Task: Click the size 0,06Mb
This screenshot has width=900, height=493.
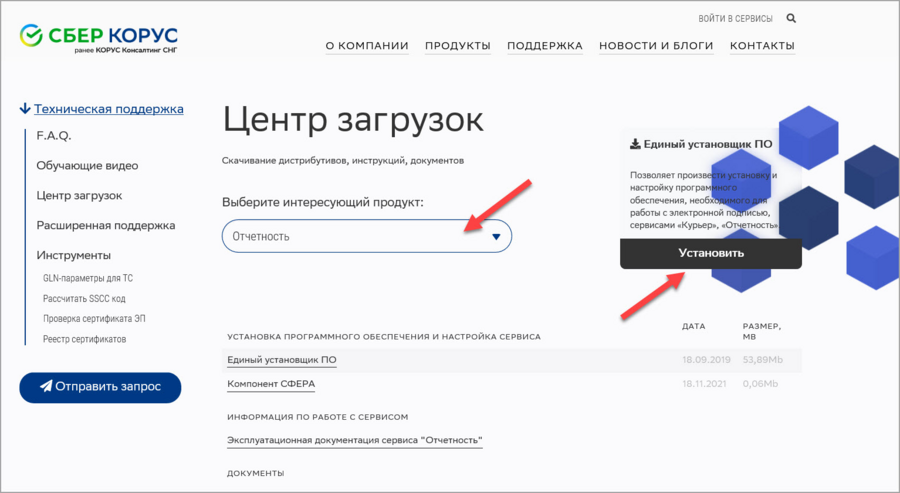Action: coord(760,384)
